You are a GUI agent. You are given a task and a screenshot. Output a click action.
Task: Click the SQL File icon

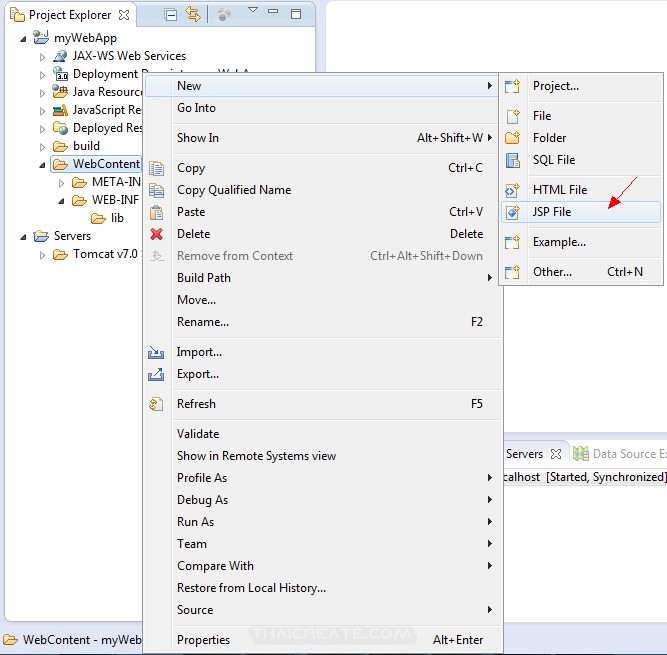point(513,160)
